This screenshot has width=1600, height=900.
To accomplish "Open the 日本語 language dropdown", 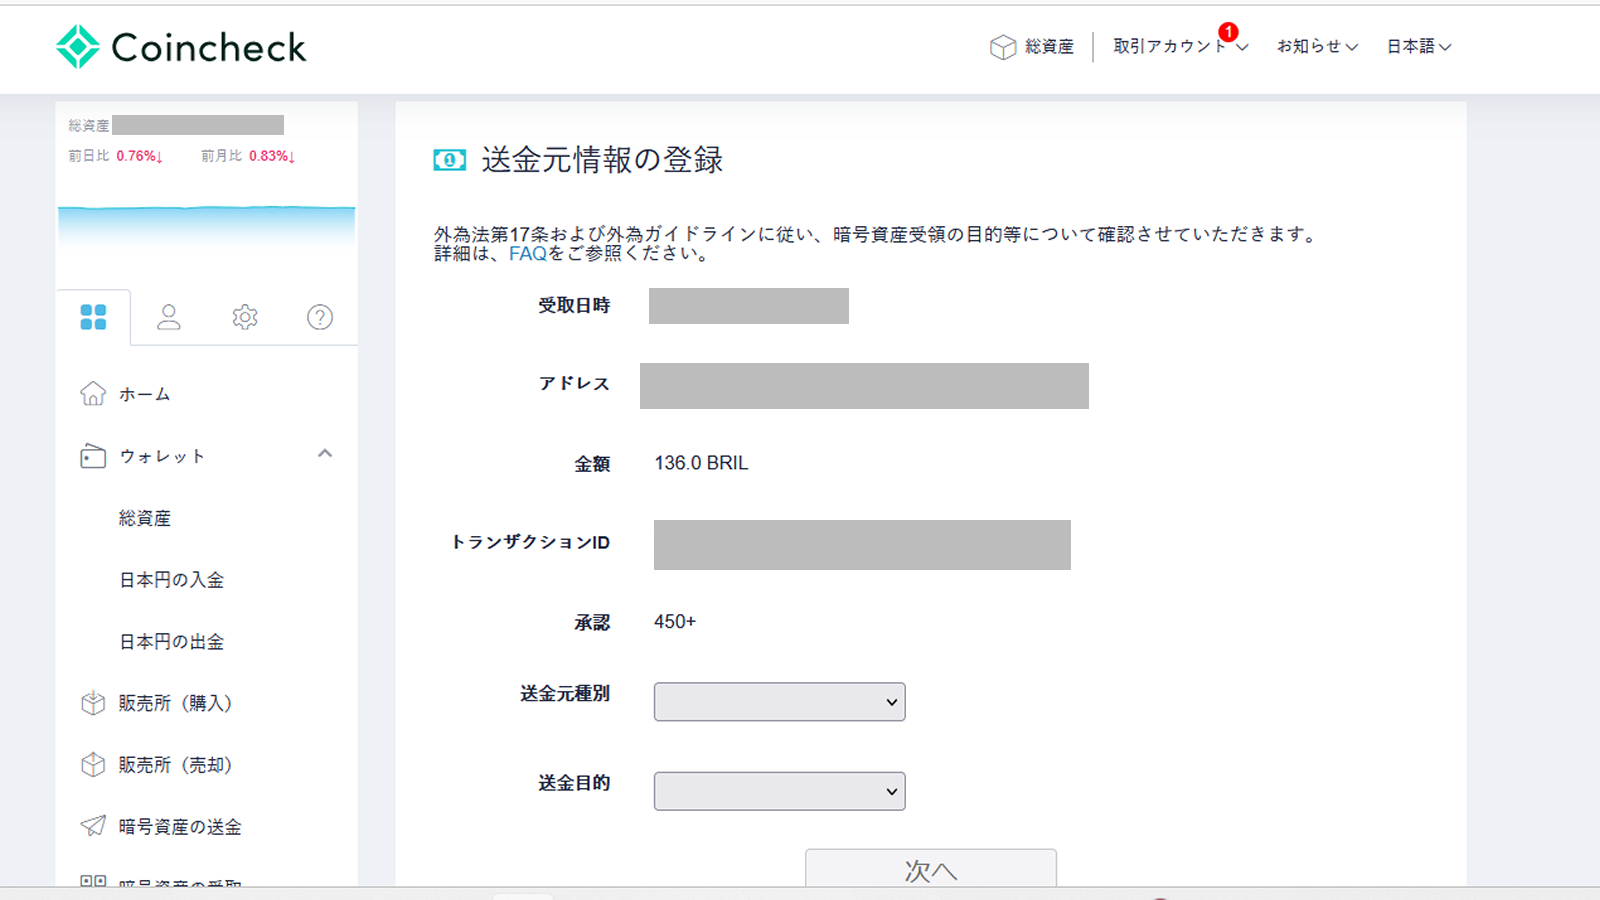I will pos(1416,46).
